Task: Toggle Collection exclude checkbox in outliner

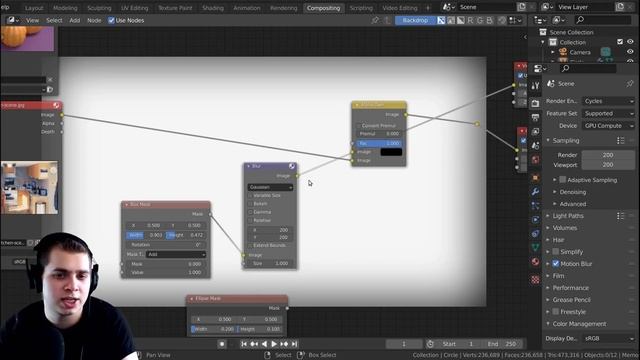Action: pos(620,42)
